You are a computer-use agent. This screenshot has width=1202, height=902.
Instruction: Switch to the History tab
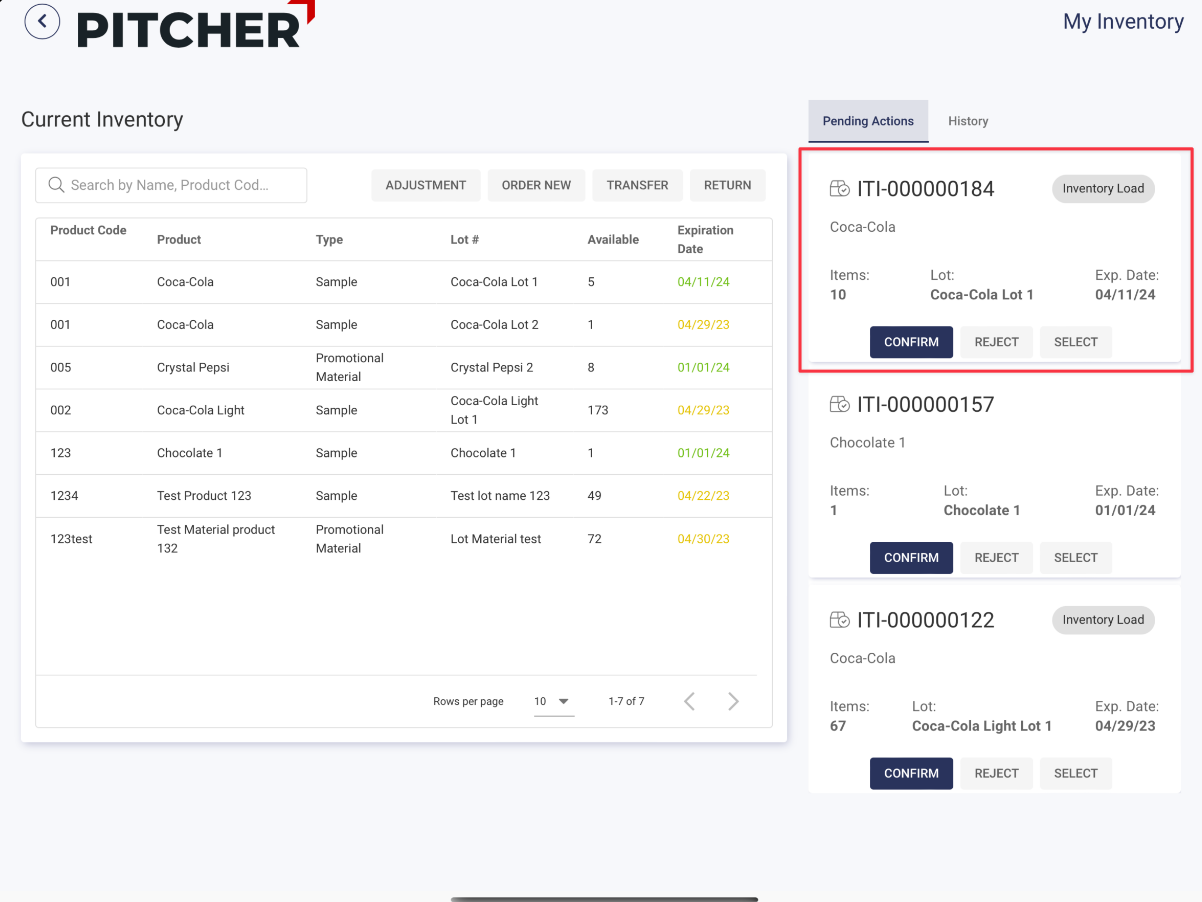pos(968,121)
